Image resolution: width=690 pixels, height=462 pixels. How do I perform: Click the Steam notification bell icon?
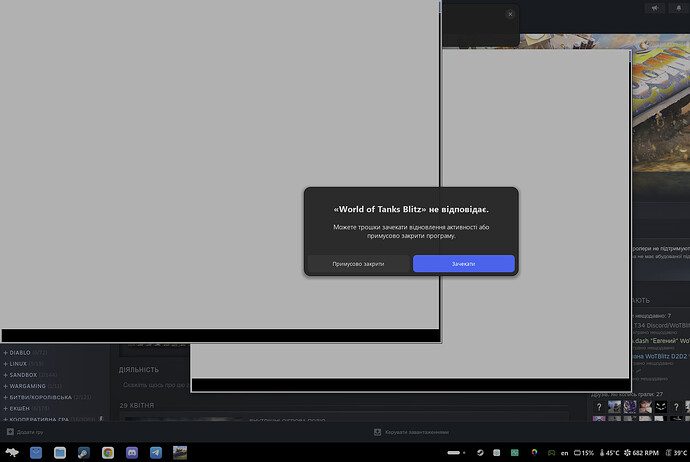pos(679,8)
